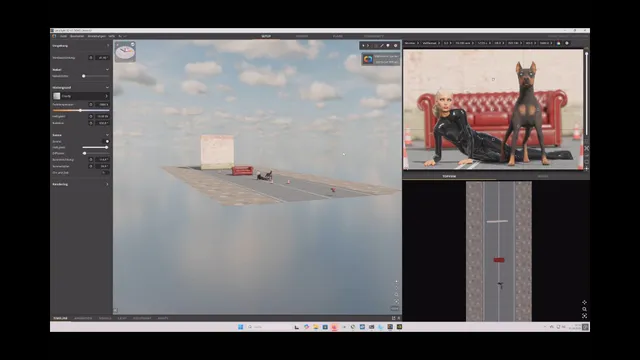Open camera settings gear at end of camera bar

click(567, 43)
